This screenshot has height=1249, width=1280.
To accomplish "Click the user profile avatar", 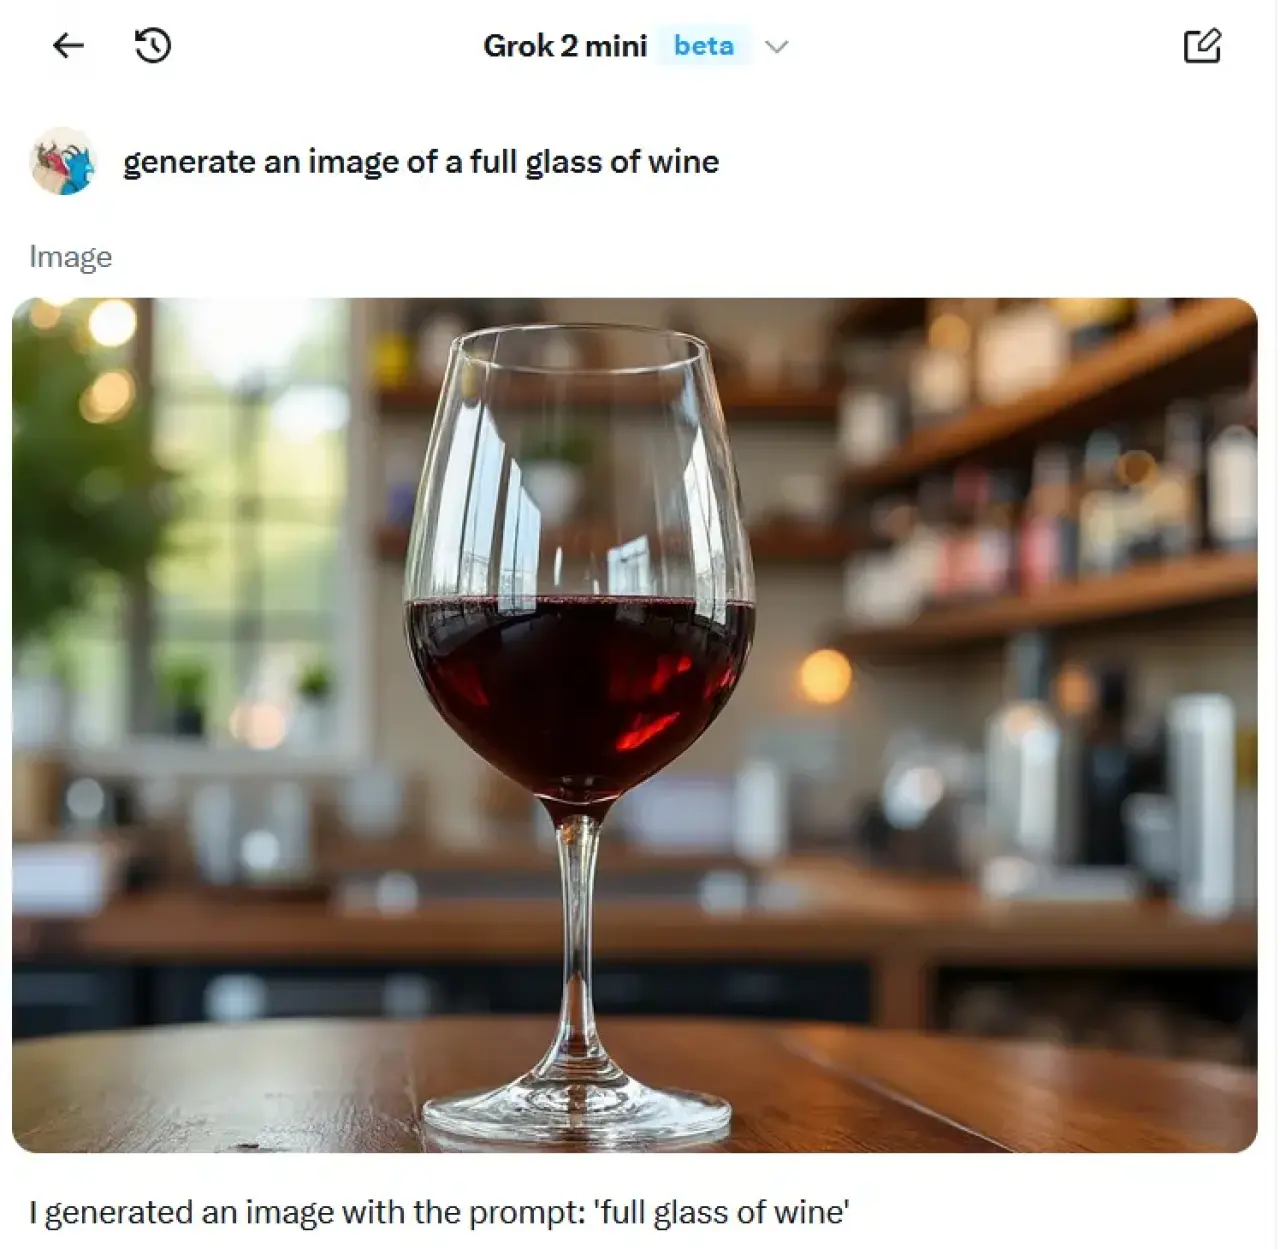I will point(62,161).
